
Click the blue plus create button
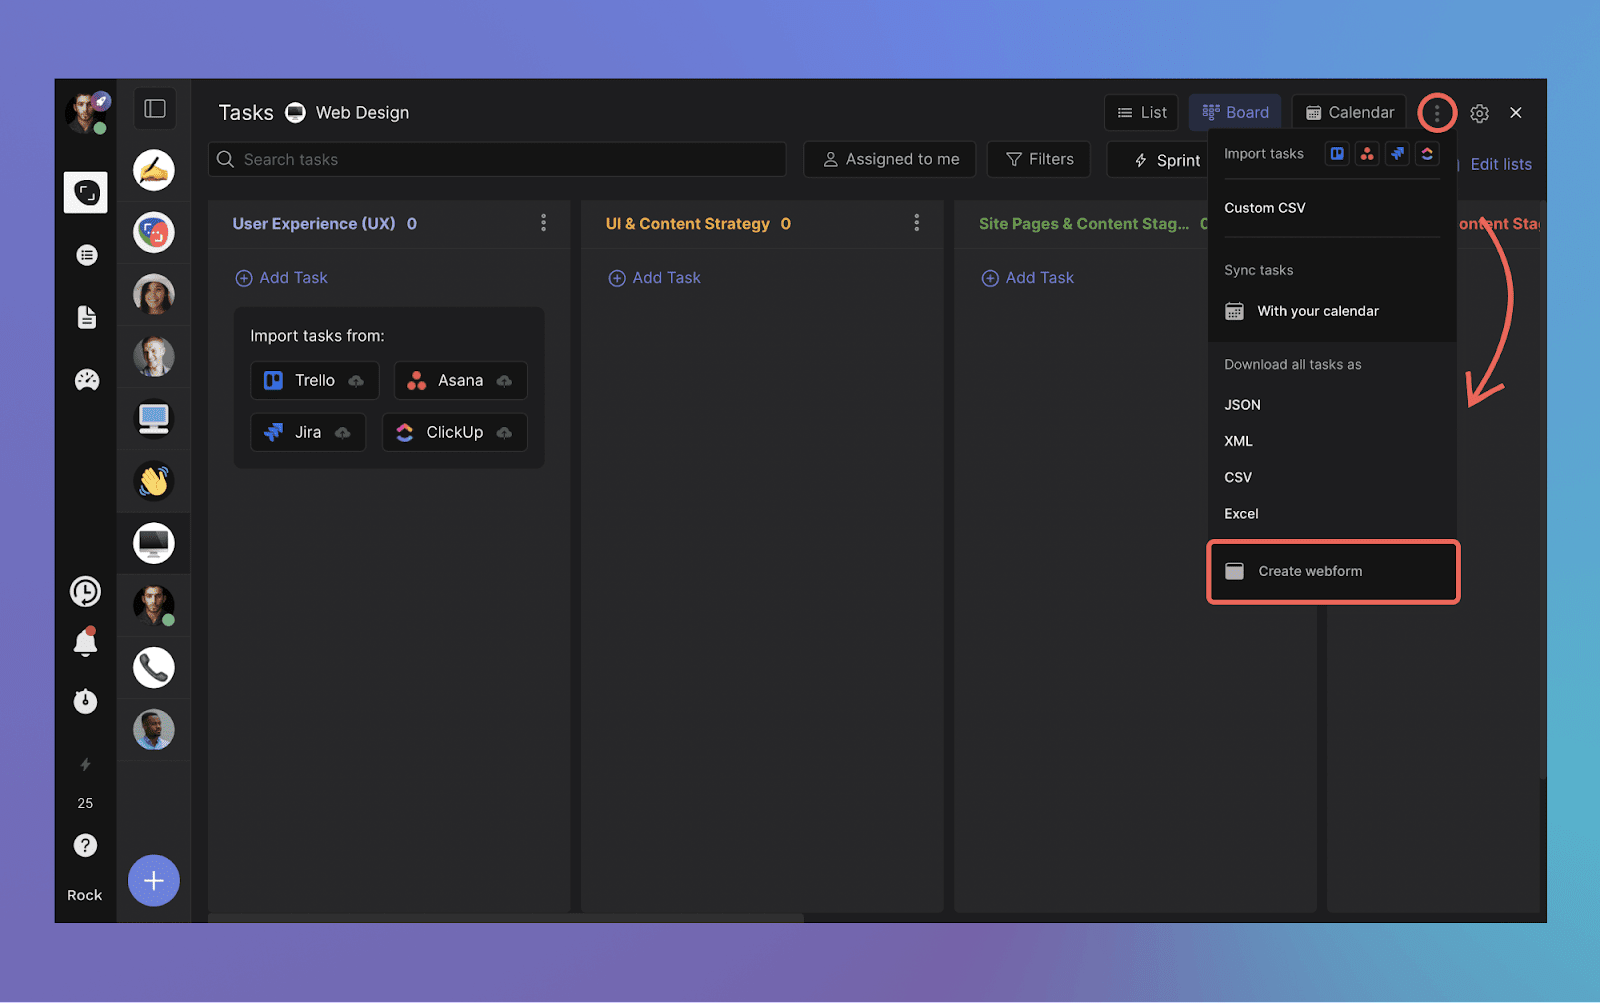pyautogui.click(x=154, y=881)
